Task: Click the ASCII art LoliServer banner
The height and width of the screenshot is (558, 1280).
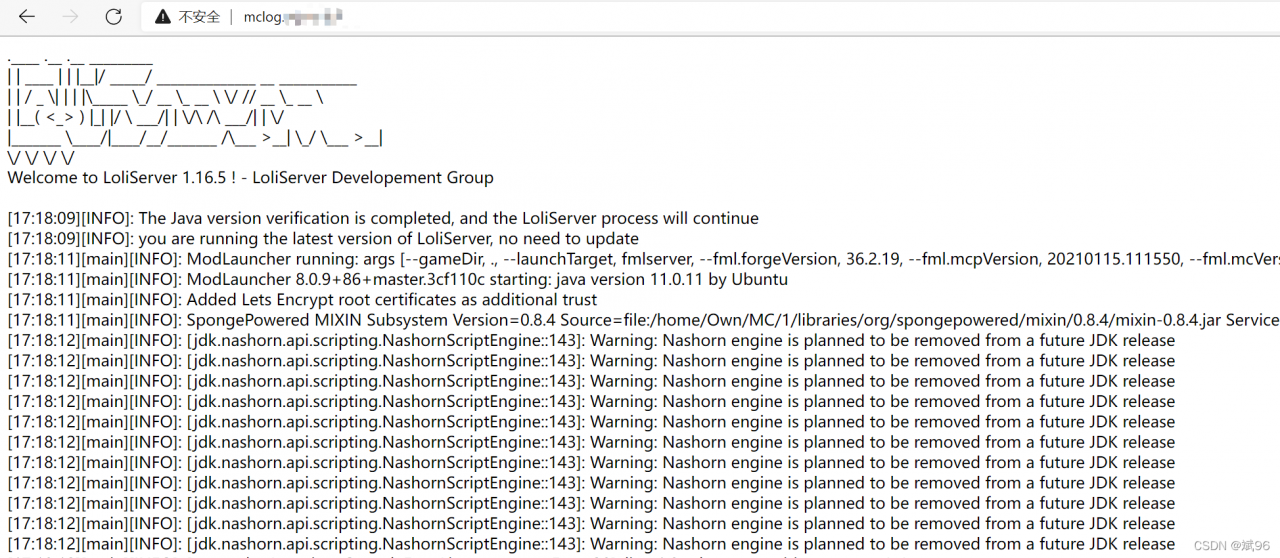Action: [195, 107]
